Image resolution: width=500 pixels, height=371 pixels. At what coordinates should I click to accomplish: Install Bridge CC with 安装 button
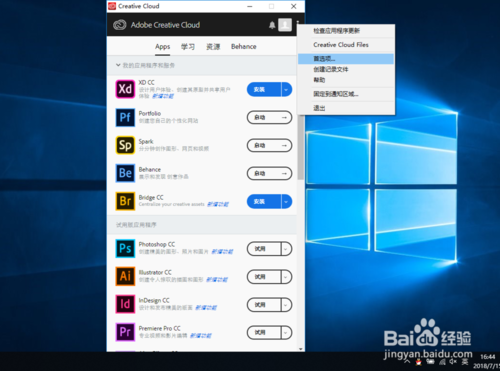264,201
